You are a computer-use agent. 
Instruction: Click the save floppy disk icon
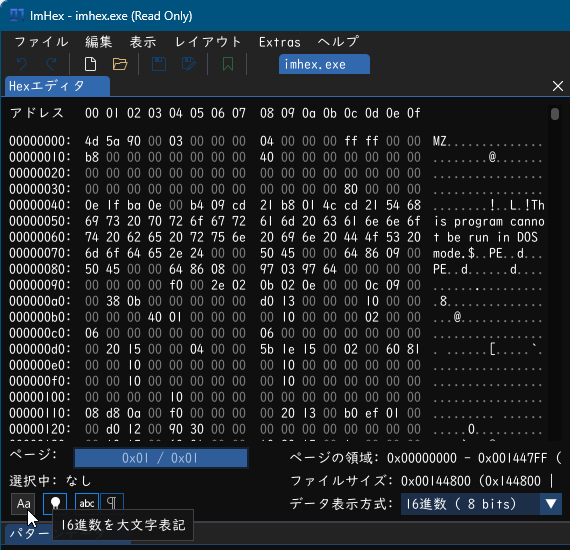[x=159, y=64]
